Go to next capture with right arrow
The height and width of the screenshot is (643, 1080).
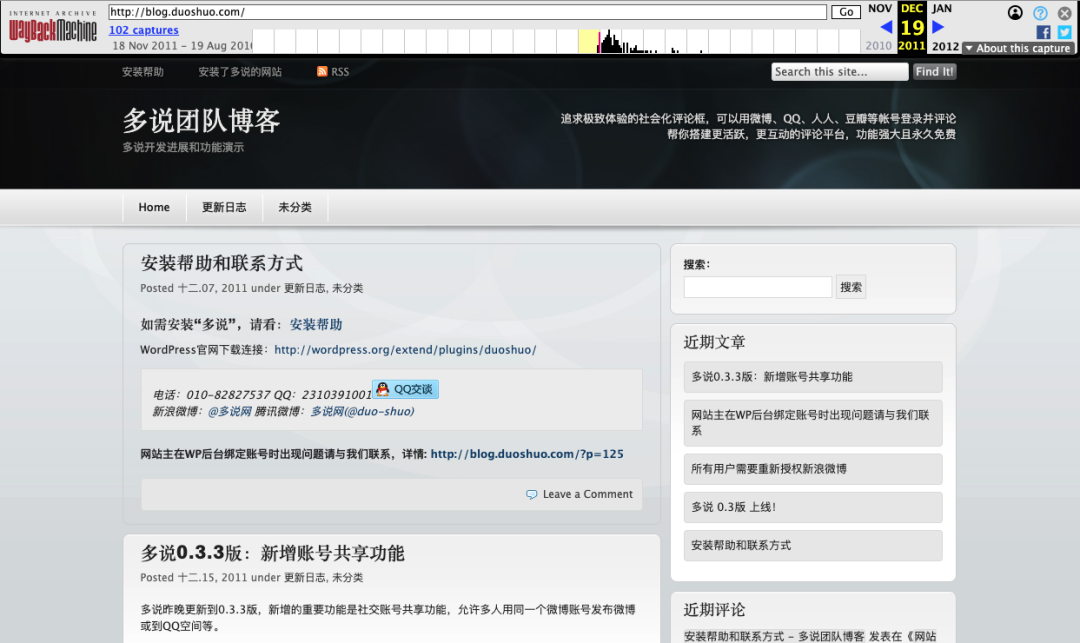coord(938,27)
